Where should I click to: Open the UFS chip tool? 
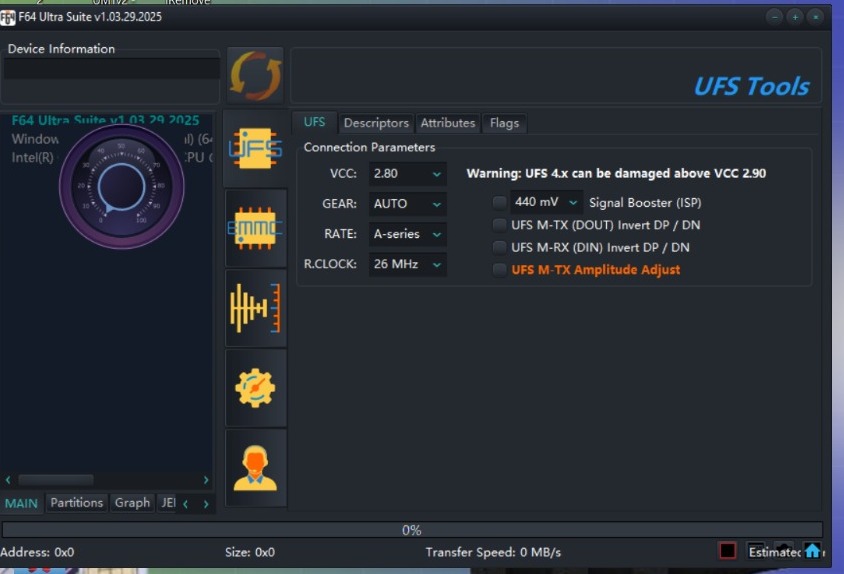[x=255, y=148]
